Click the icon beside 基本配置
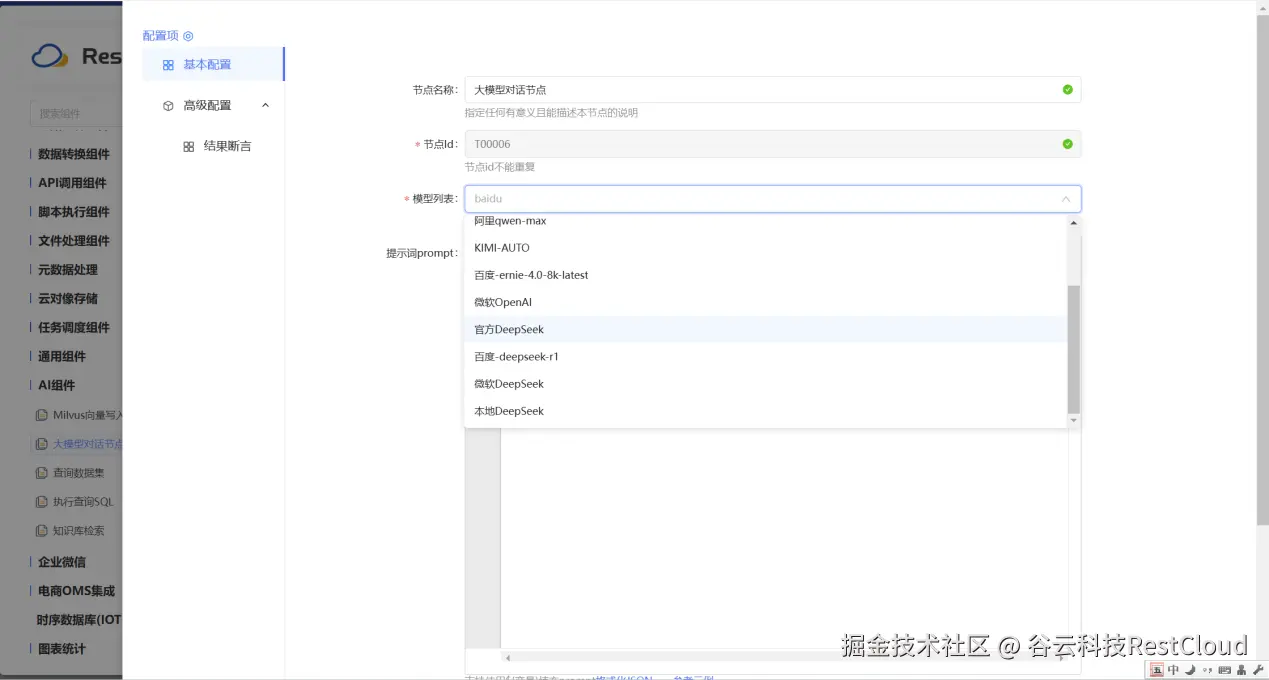This screenshot has height=680, width=1269. point(168,65)
